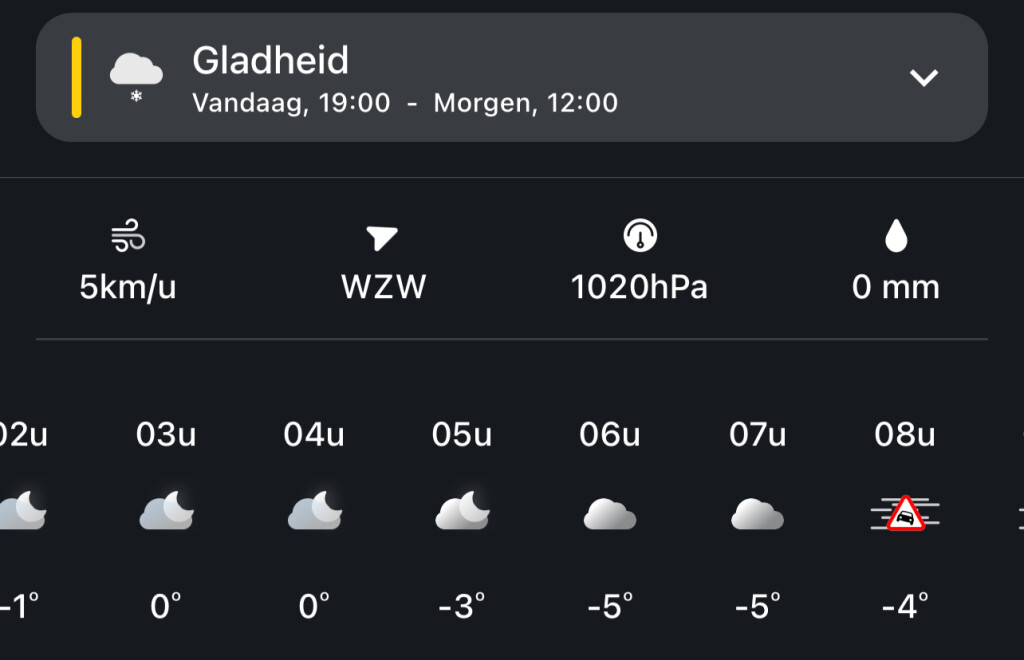Click the warning time range Vandaag 19:00
The width and height of the screenshot is (1024, 660).
click(x=291, y=103)
